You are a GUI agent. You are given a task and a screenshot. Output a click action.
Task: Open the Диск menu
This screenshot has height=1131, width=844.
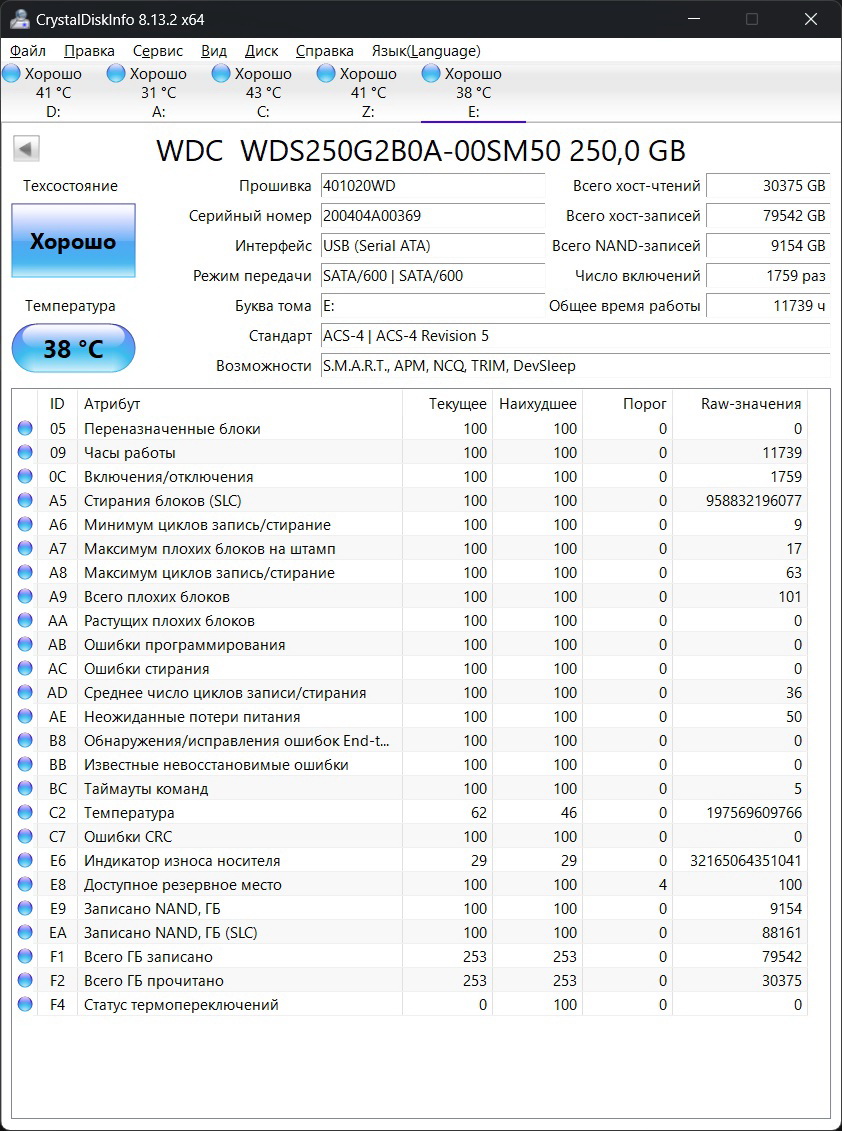pos(262,51)
